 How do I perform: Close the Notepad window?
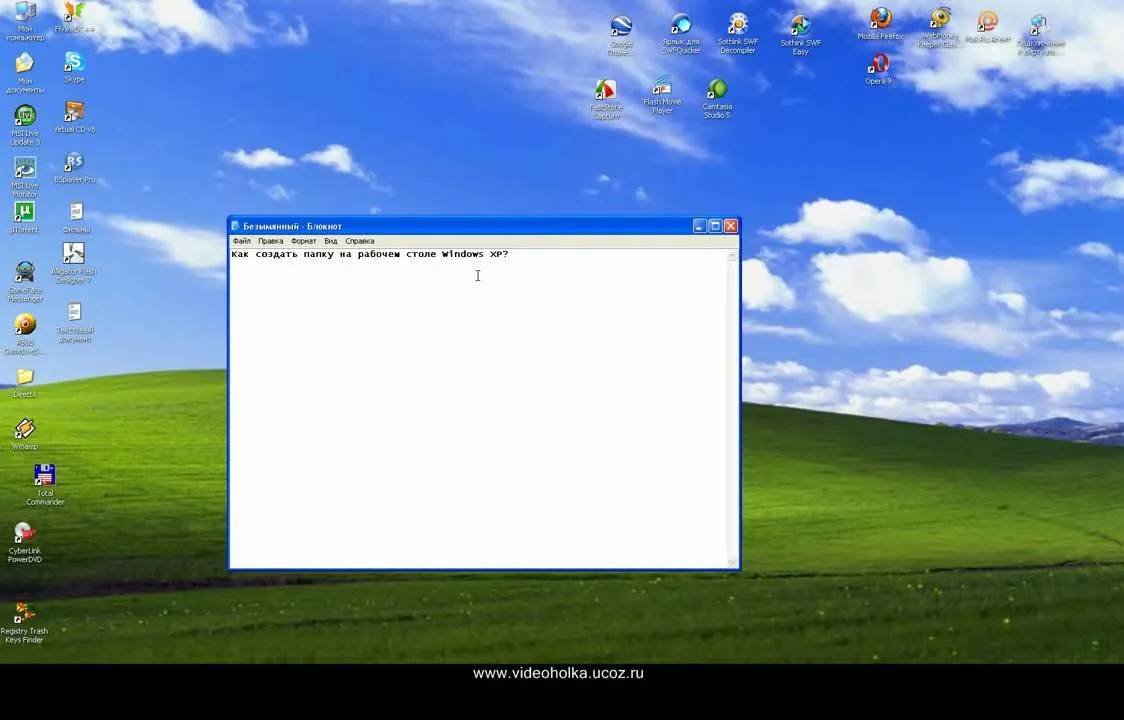730,226
